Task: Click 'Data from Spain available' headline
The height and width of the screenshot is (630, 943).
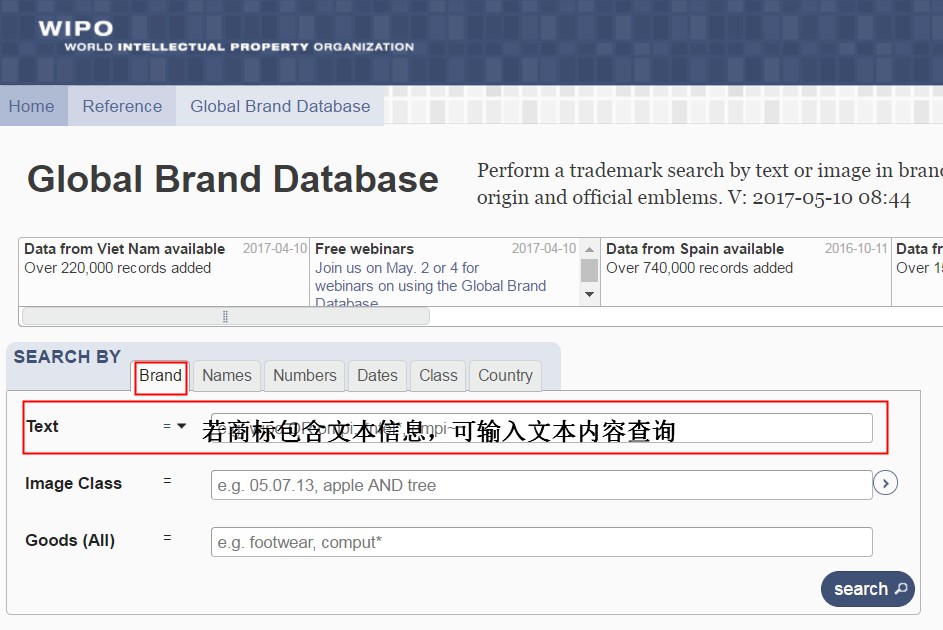Action: [x=695, y=249]
